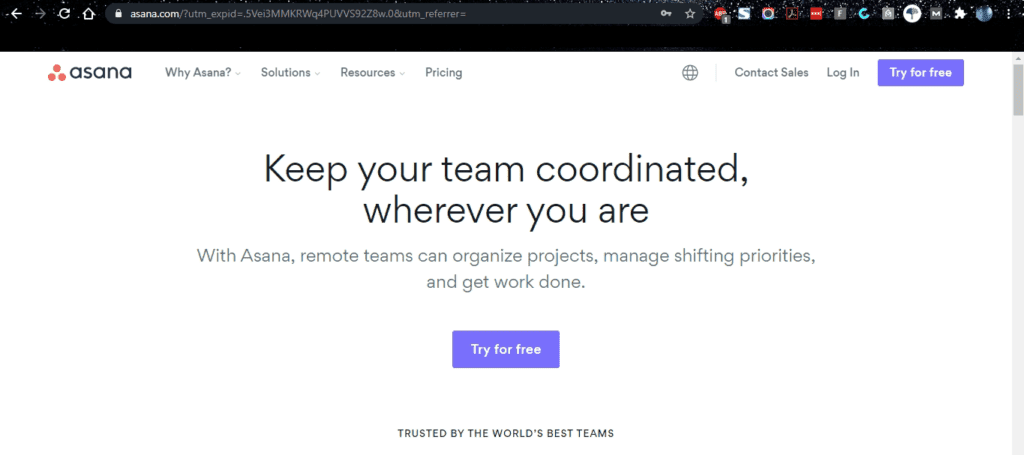
Task: Click the Asana logo in the header
Action: click(x=89, y=73)
